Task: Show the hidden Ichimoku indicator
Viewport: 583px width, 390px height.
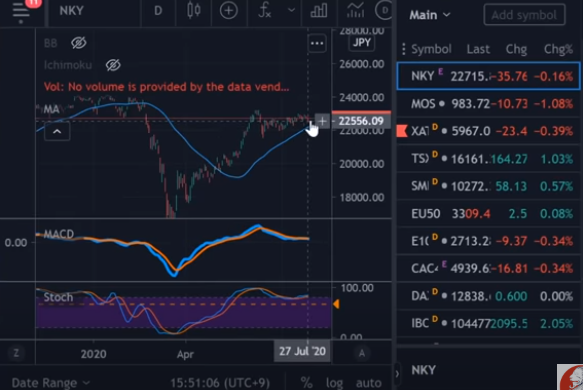Action: pyautogui.click(x=113, y=65)
